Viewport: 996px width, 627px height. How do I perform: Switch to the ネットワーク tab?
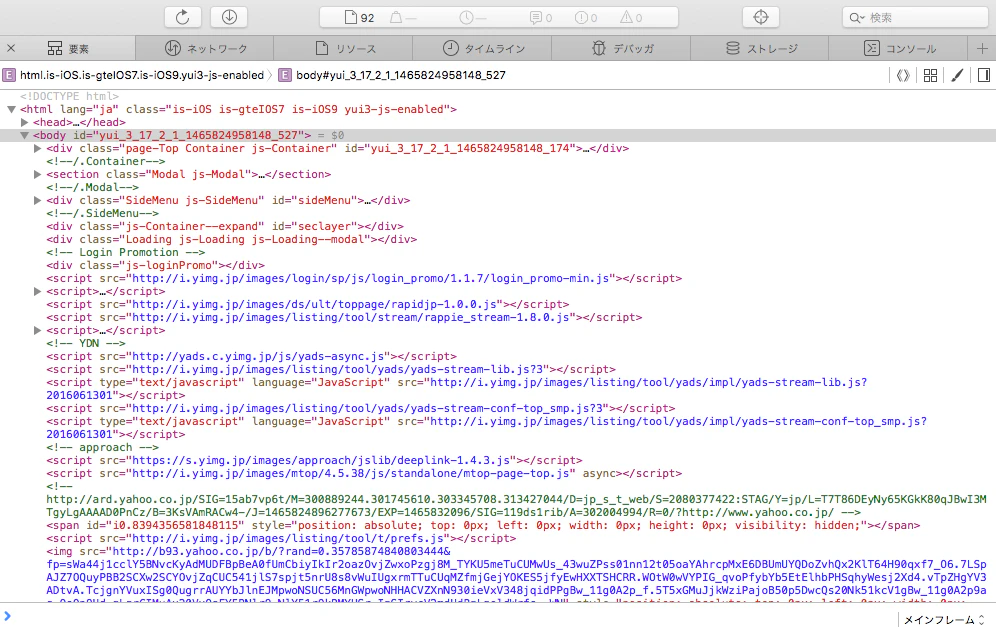tap(205, 48)
